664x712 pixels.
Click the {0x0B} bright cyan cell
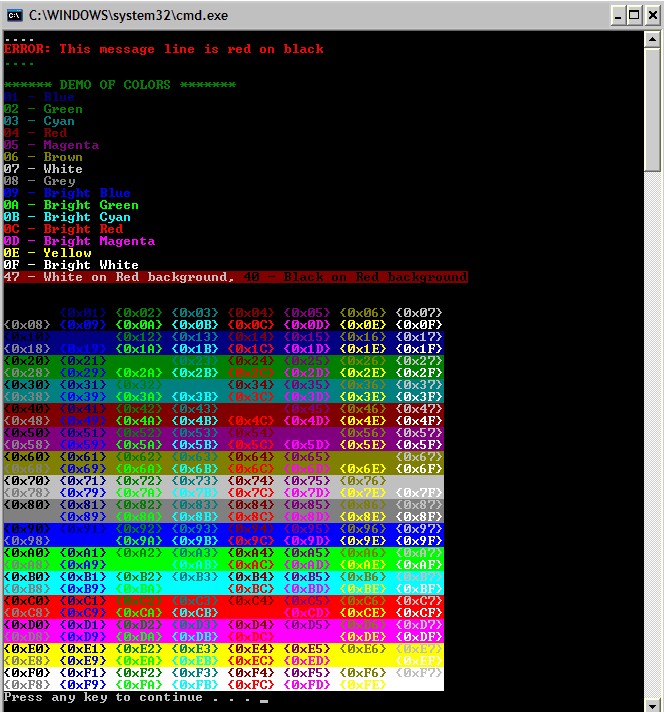[x=195, y=324]
